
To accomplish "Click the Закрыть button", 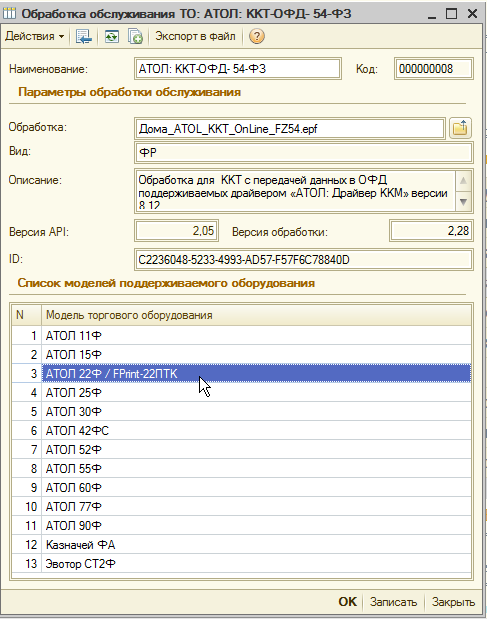I will click(x=453, y=602).
